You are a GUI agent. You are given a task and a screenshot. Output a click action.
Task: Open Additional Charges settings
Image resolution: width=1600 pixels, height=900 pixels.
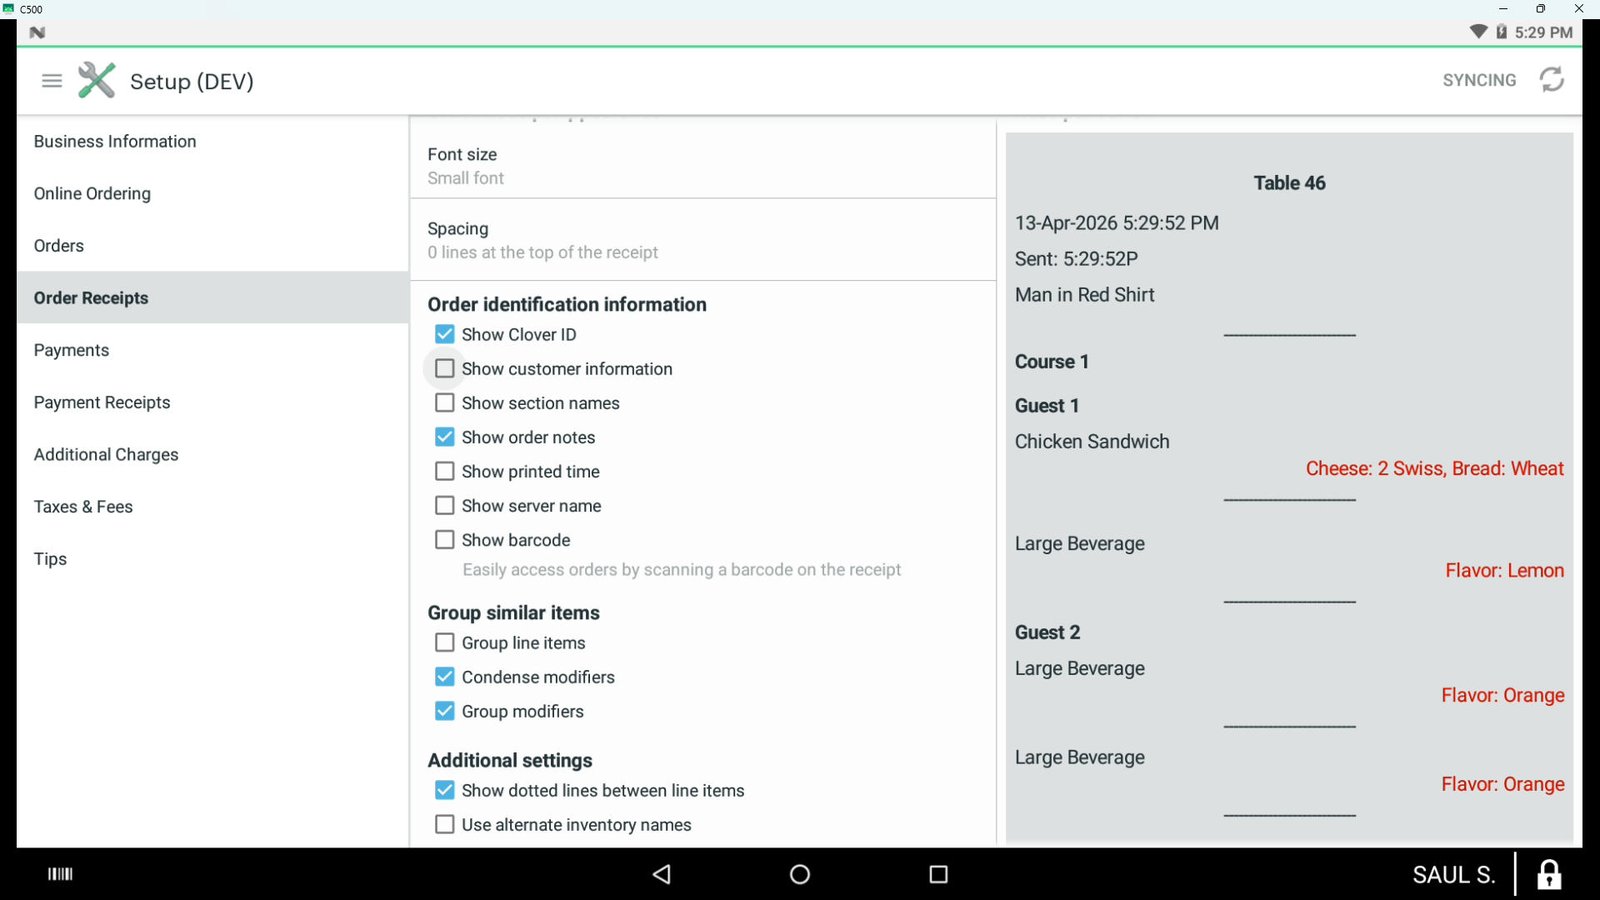tap(213, 454)
